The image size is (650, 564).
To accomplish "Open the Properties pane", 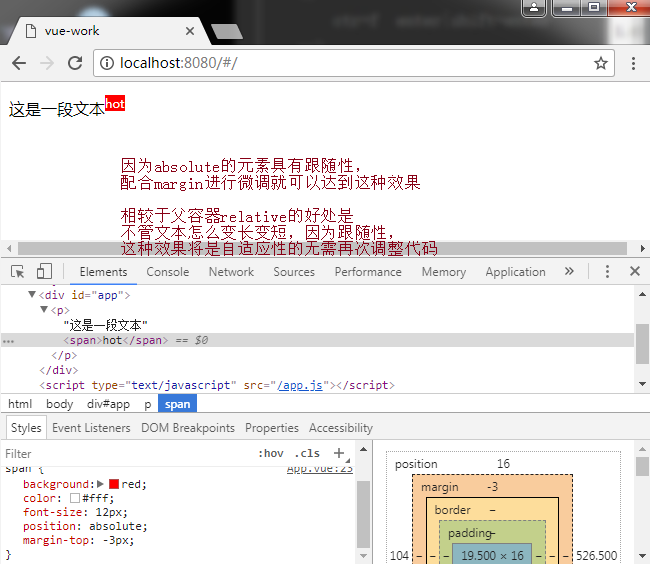I will click(272, 428).
